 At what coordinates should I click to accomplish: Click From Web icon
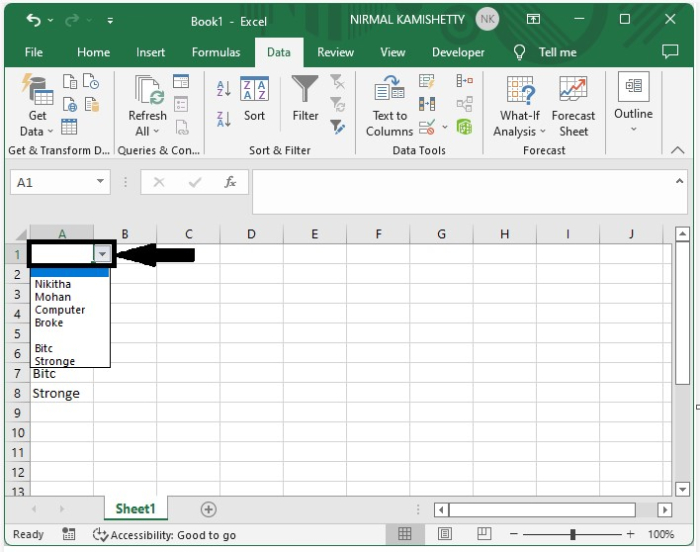70,105
